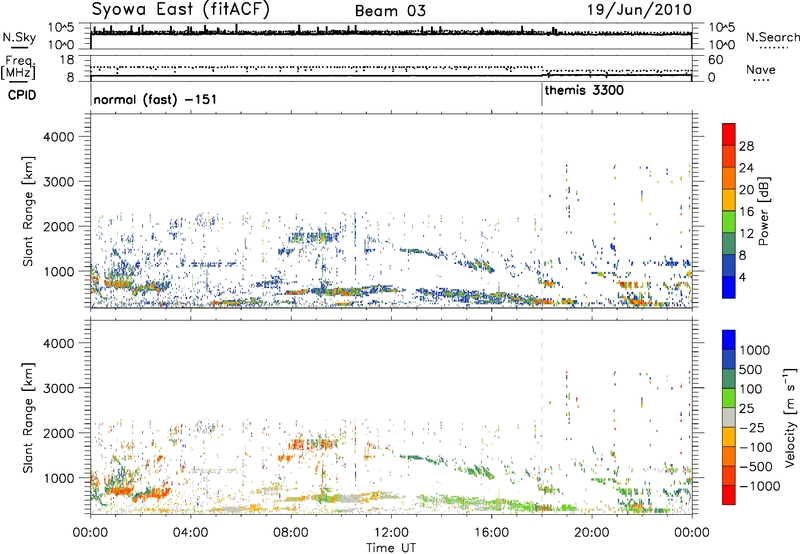This screenshot has height=554, width=800.
Task: Click the '4000' tick of the power panel
Action: (x=58, y=137)
